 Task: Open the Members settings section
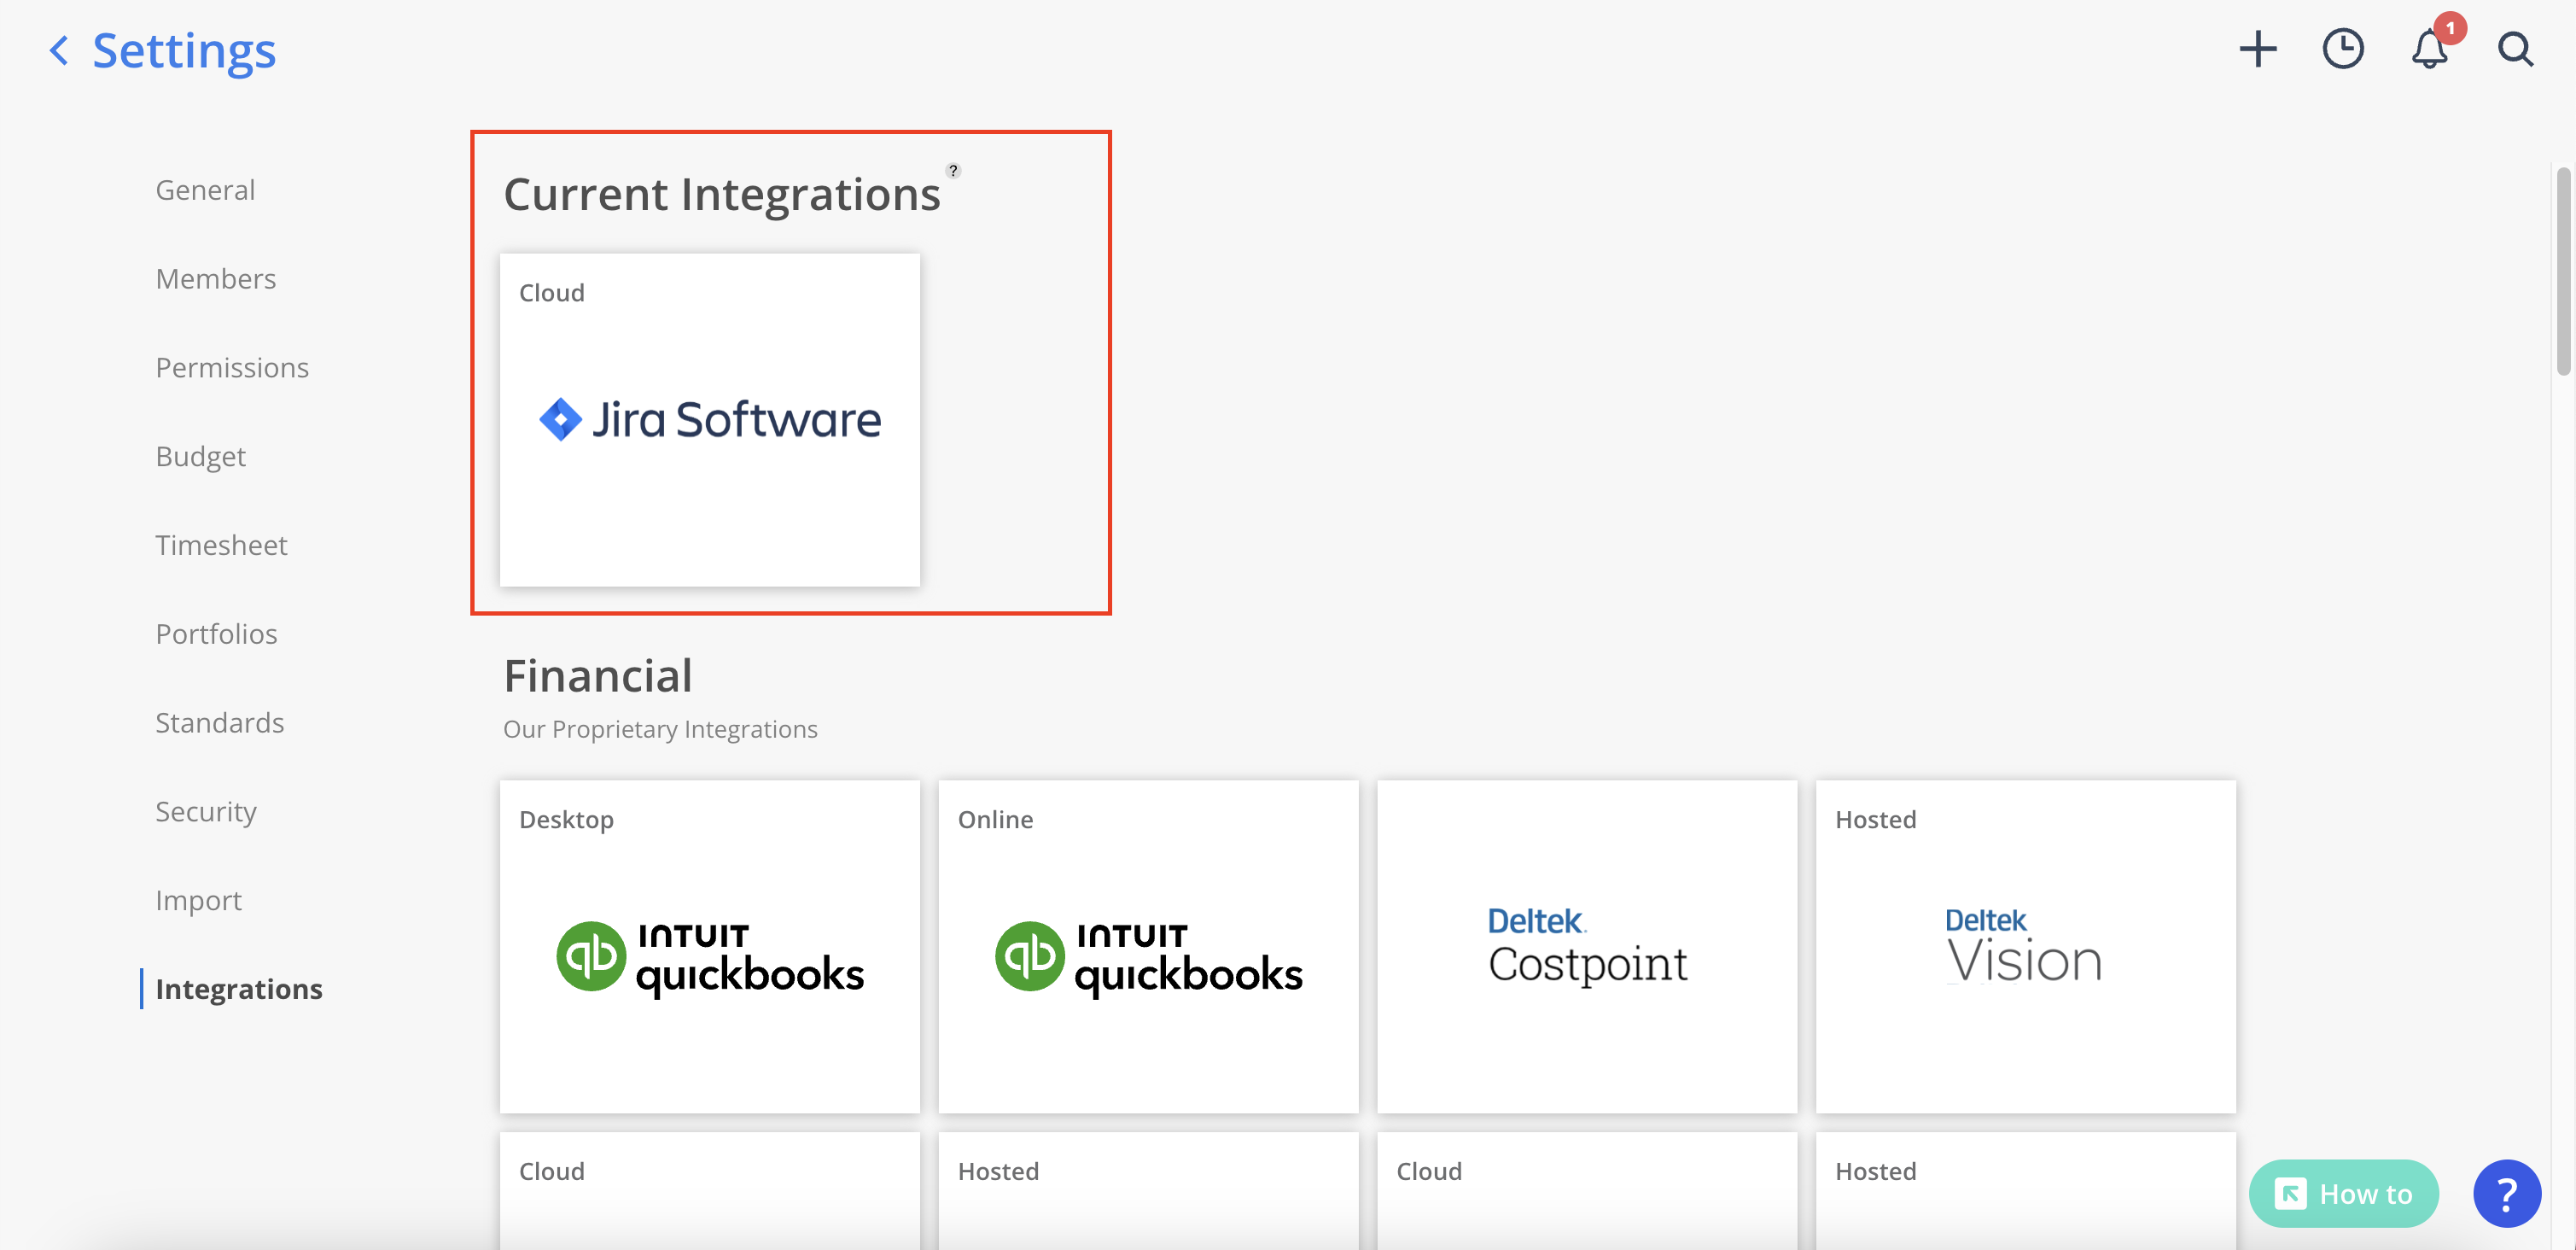click(x=215, y=279)
